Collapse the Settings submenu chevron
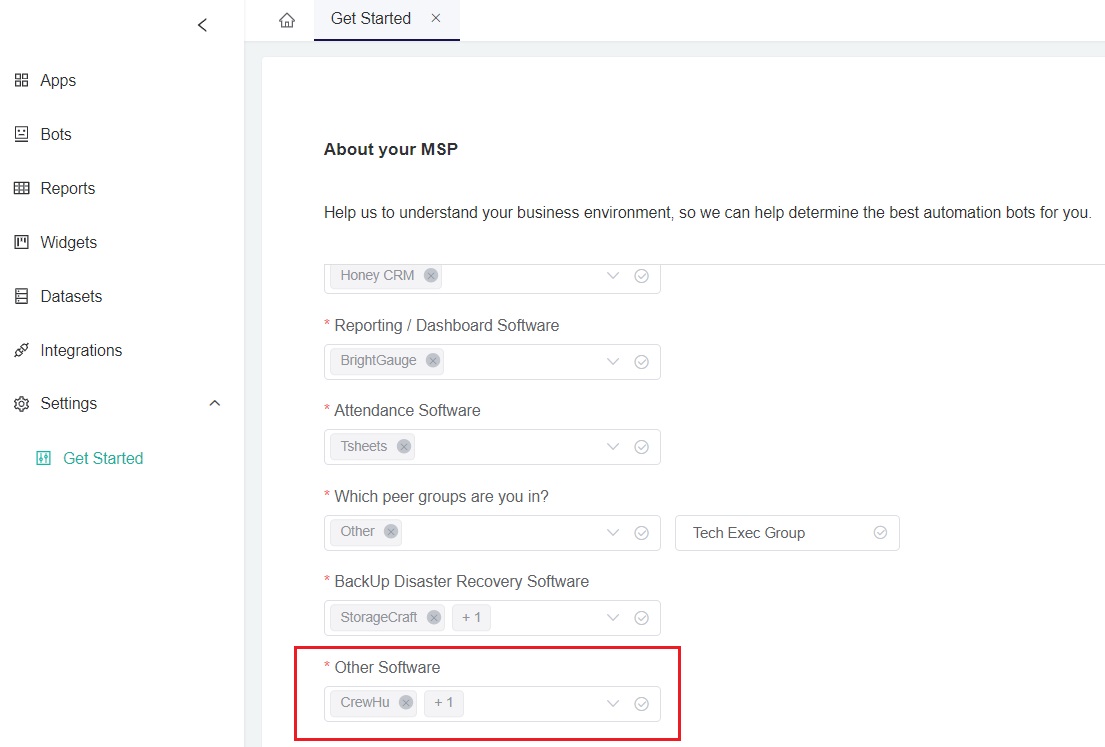1105x747 pixels. (x=214, y=403)
